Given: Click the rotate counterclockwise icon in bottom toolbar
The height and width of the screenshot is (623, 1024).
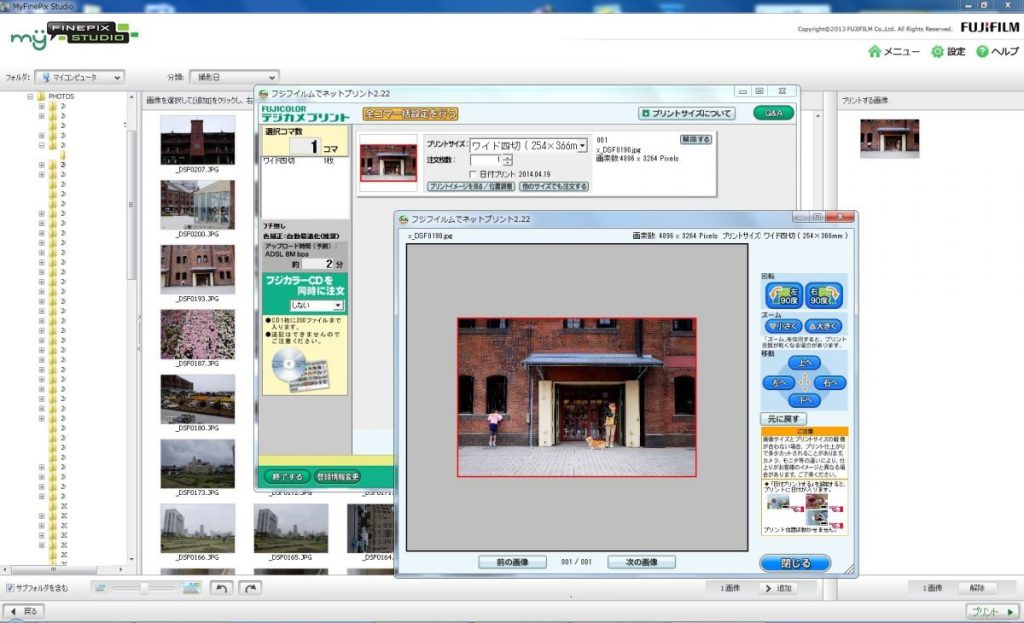Looking at the screenshot, I should pyautogui.click(x=221, y=588).
